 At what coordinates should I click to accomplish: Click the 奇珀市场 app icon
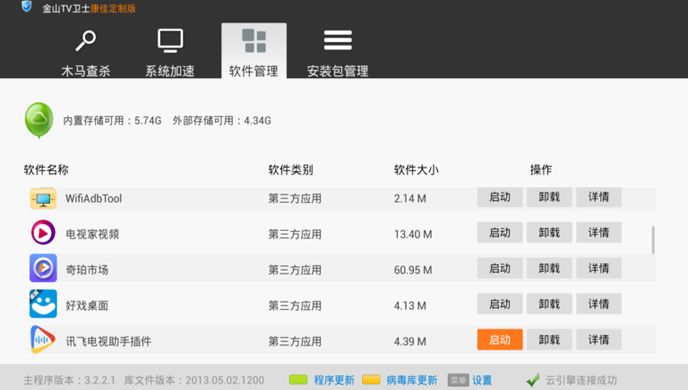click(x=43, y=268)
